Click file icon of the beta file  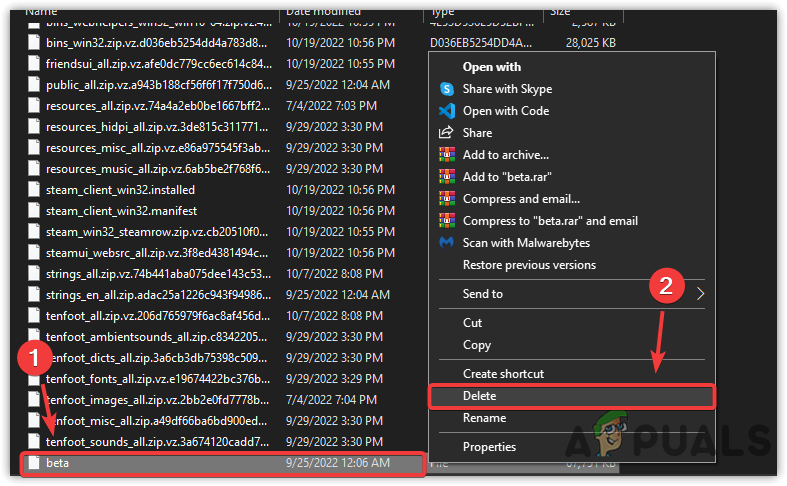[x=34, y=463]
